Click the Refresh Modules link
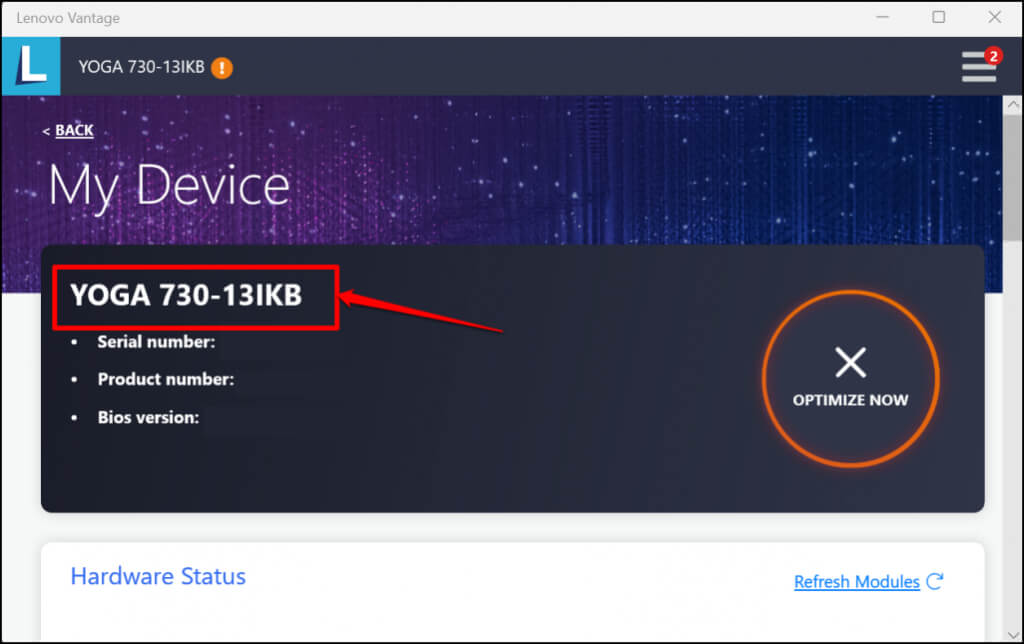 [857, 581]
